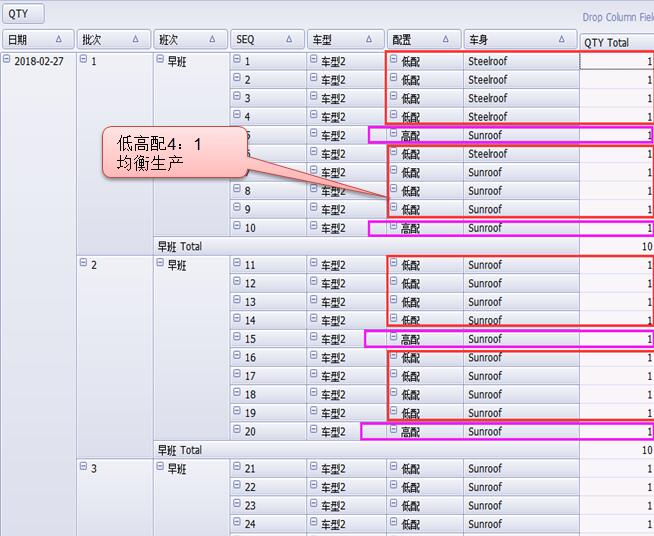The height and width of the screenshot is (536, 654).
Task: Collapse batch 1 group
Action: point(84,60)
